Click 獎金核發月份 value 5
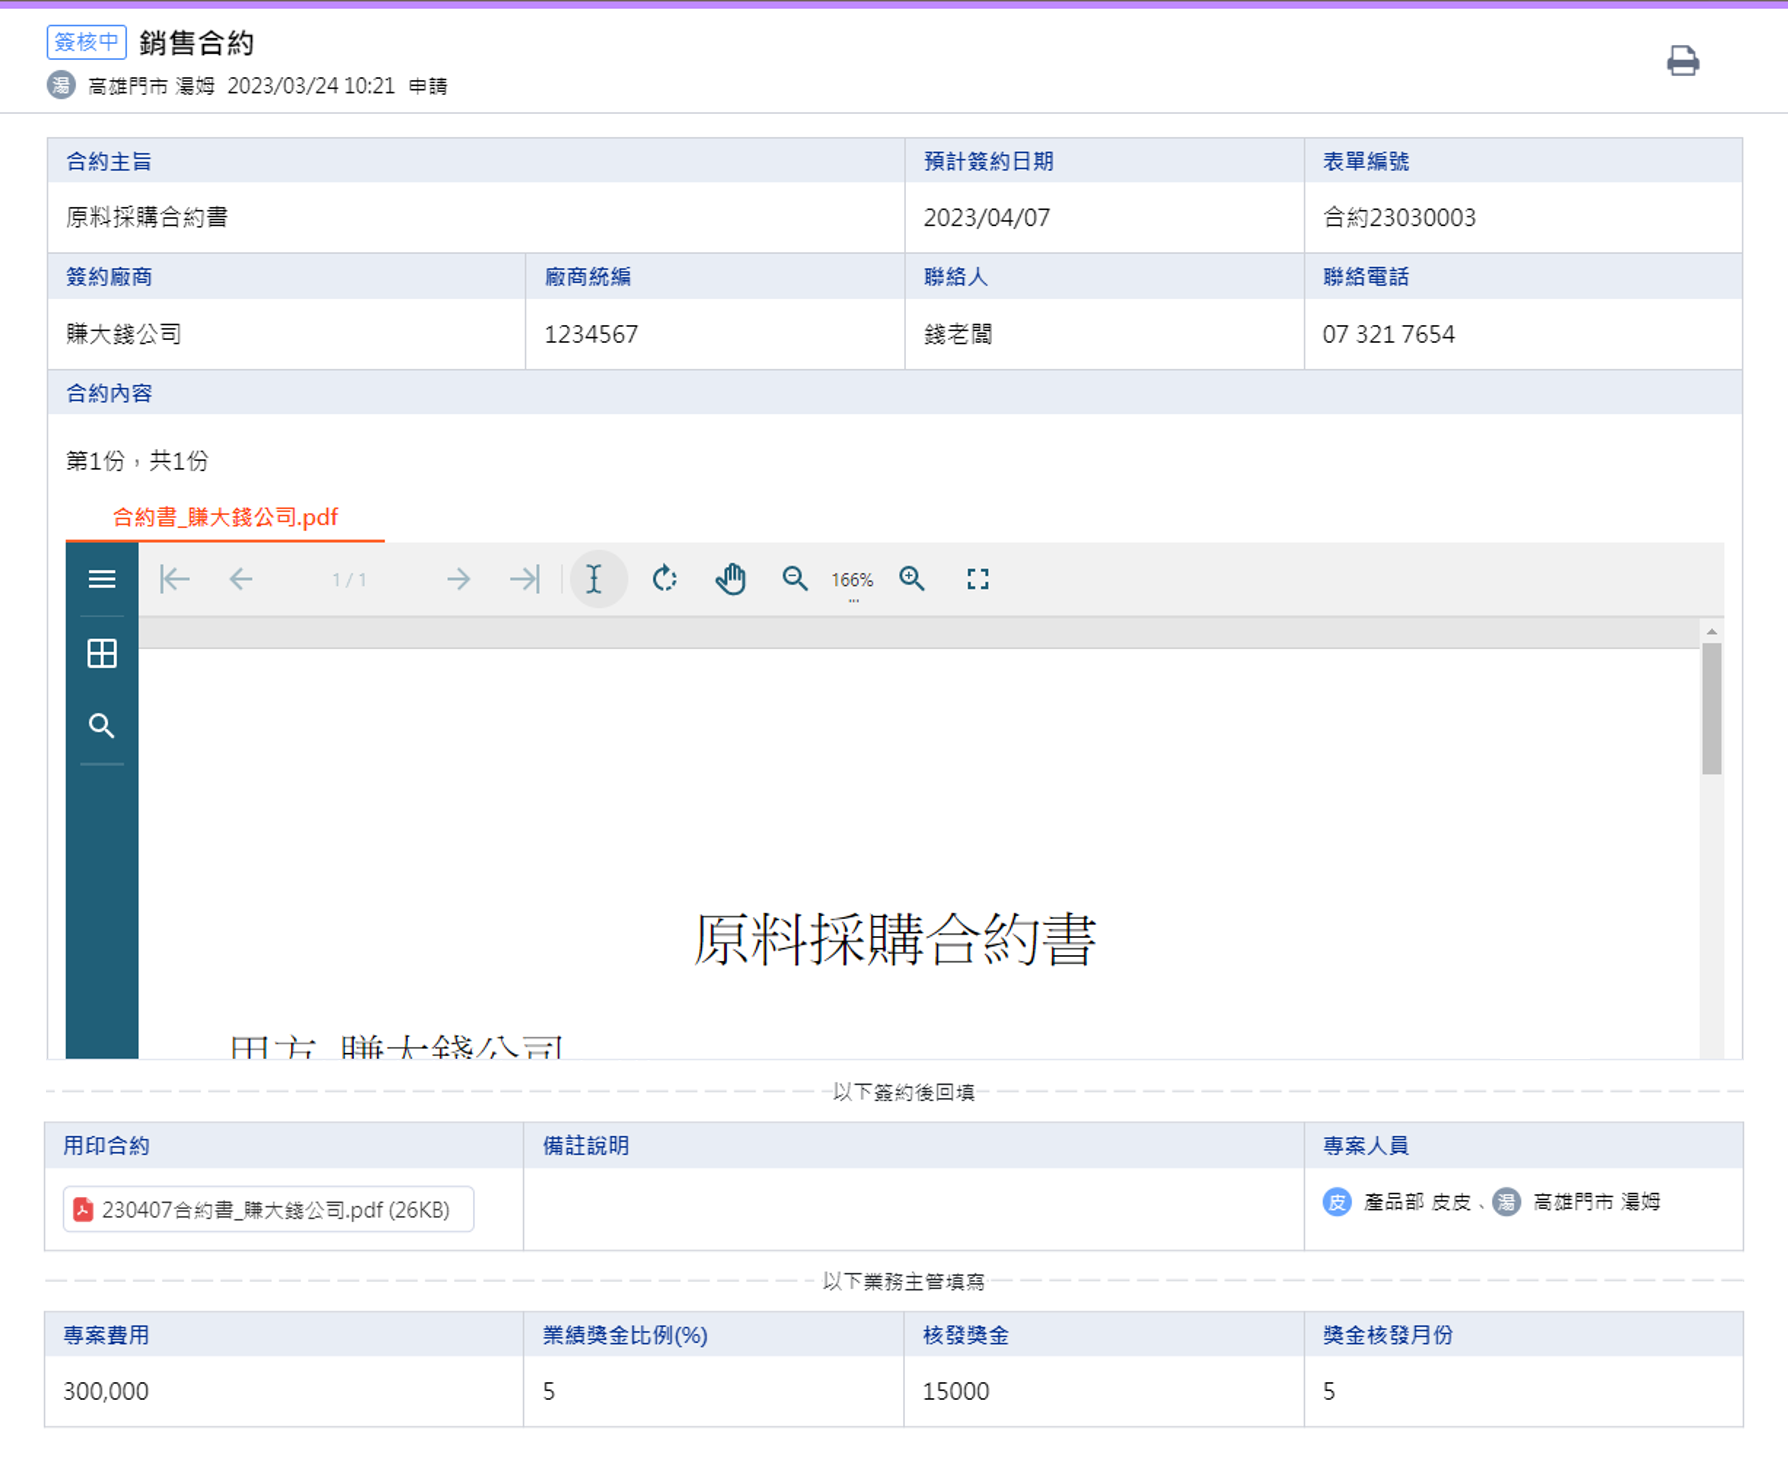1788x1458 pixels. point(1329,1391)
